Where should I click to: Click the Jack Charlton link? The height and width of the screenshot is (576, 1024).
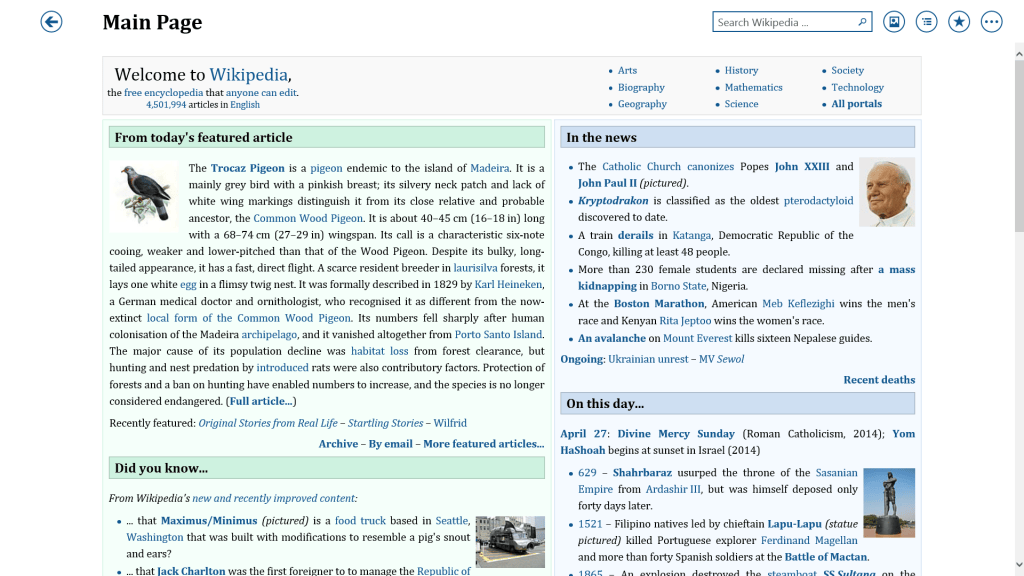[191, 571]
